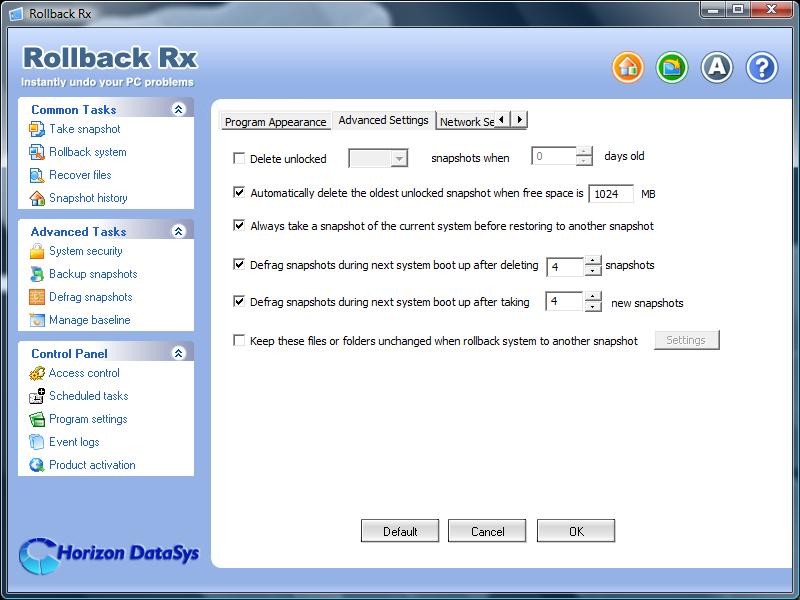Click the green snapshot icon in header

pyautogui.click(x=672, y=67)
